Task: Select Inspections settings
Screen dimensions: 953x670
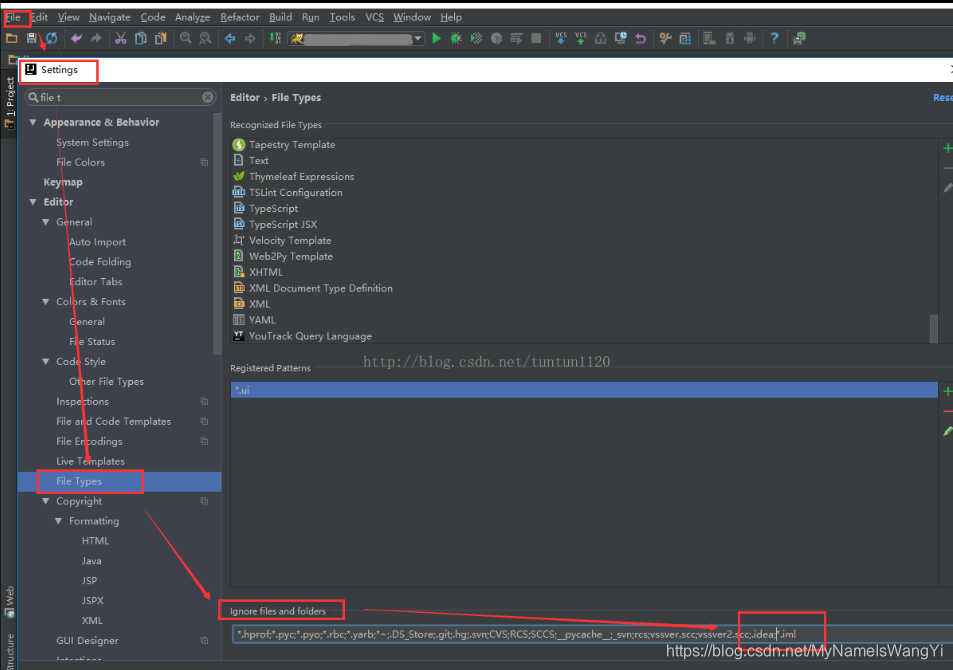Action: pyautogui.click(x=82, y=401)
